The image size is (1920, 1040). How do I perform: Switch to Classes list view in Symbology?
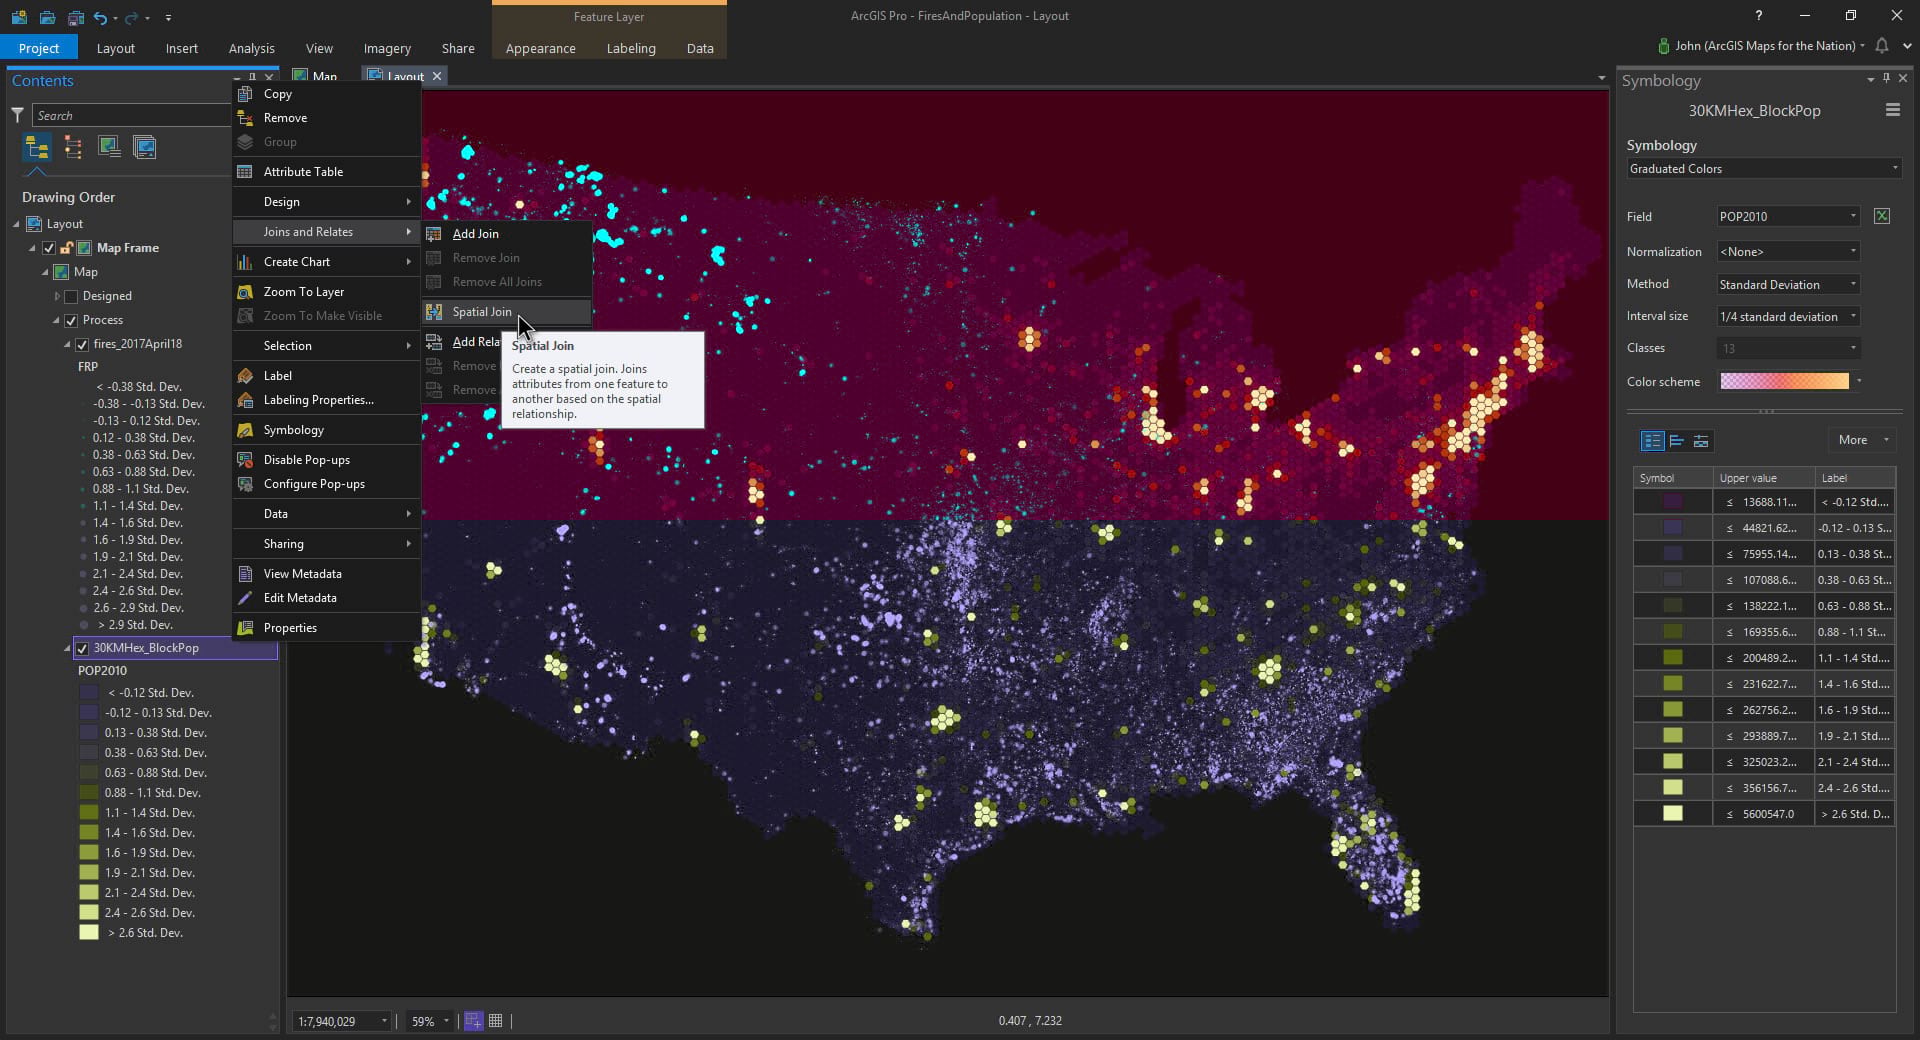(1653, 441)
